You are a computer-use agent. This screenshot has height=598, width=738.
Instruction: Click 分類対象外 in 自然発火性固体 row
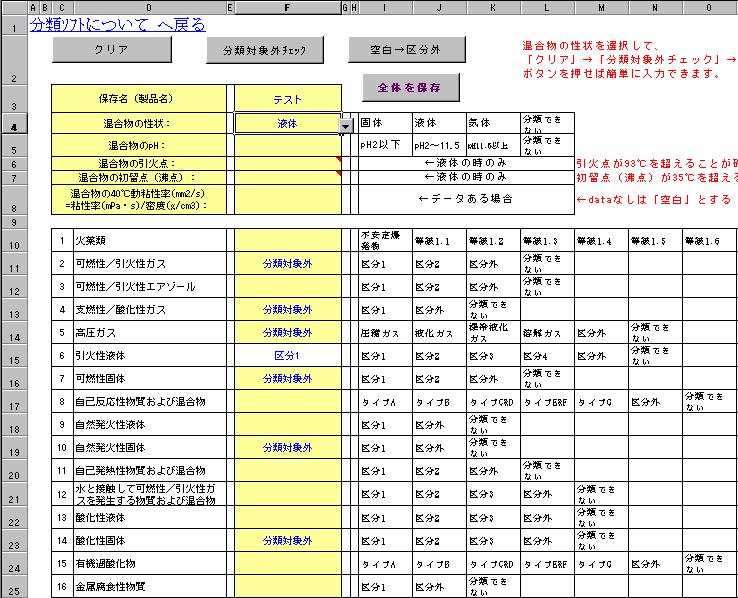tap(288, 448)
